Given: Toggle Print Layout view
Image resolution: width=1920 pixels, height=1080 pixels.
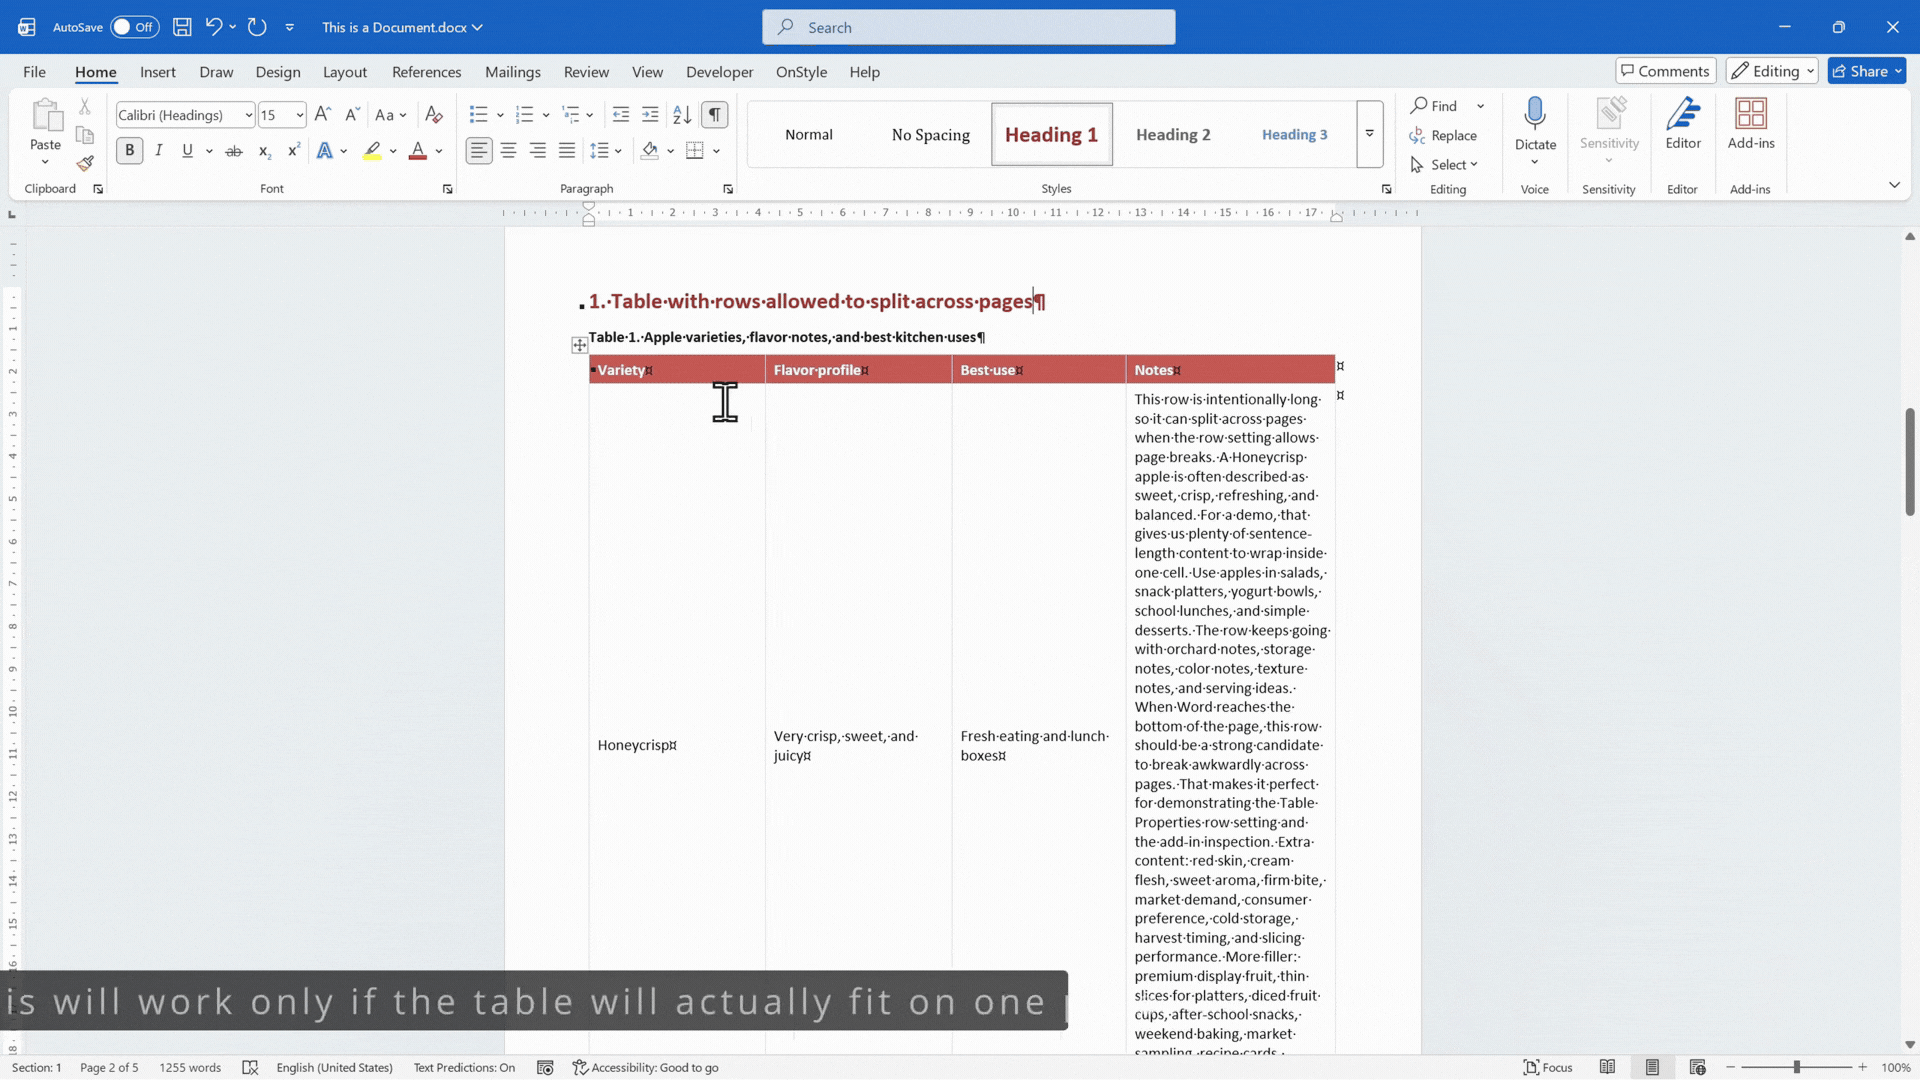Looking at the screenshot, I should coord(1652,1068).
